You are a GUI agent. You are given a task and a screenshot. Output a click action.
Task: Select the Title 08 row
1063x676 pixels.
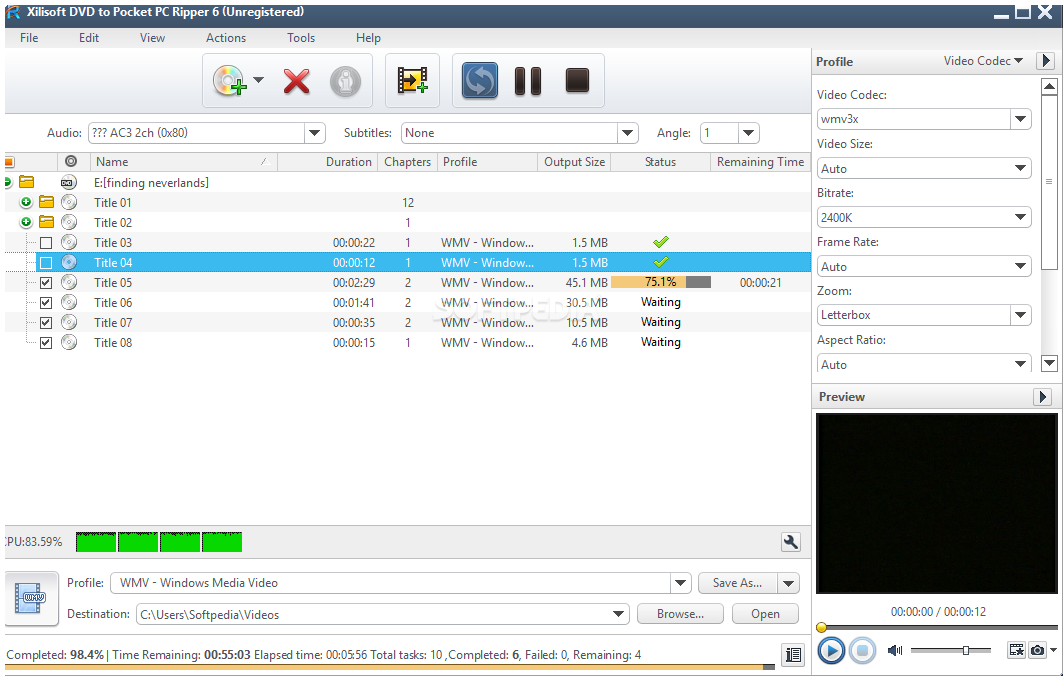click(x=407, y=342)
